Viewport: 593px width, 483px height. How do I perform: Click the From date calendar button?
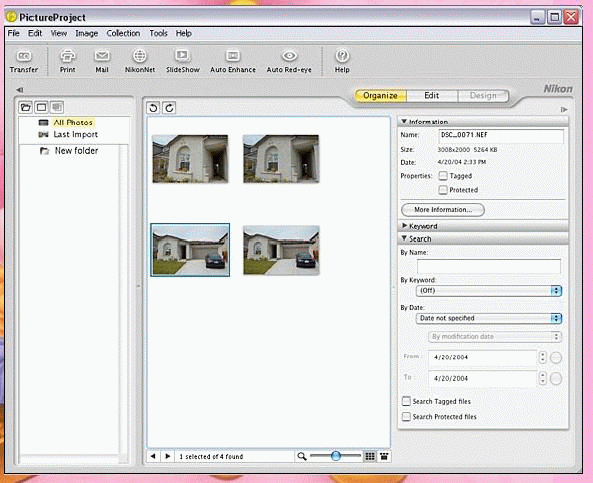pos(556,357)
